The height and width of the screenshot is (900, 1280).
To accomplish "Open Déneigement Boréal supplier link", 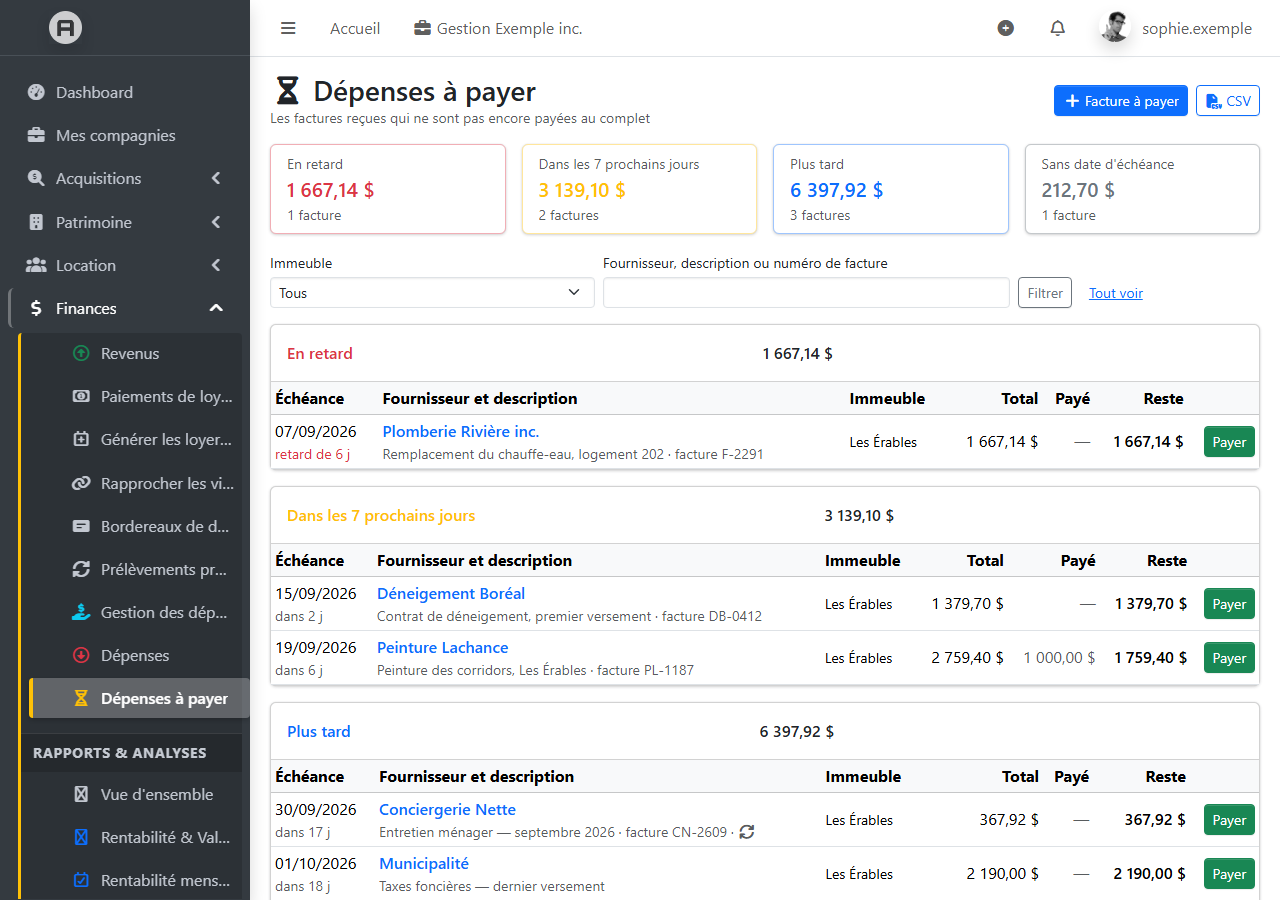I will click(451, 594).
